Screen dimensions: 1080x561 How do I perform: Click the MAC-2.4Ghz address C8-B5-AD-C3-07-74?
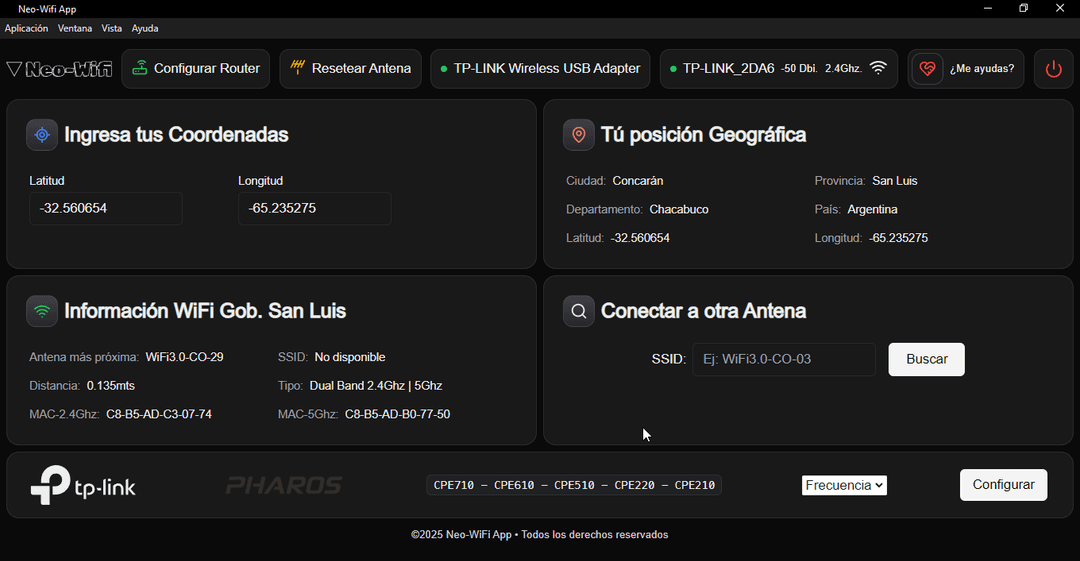[x=159, y=414]
